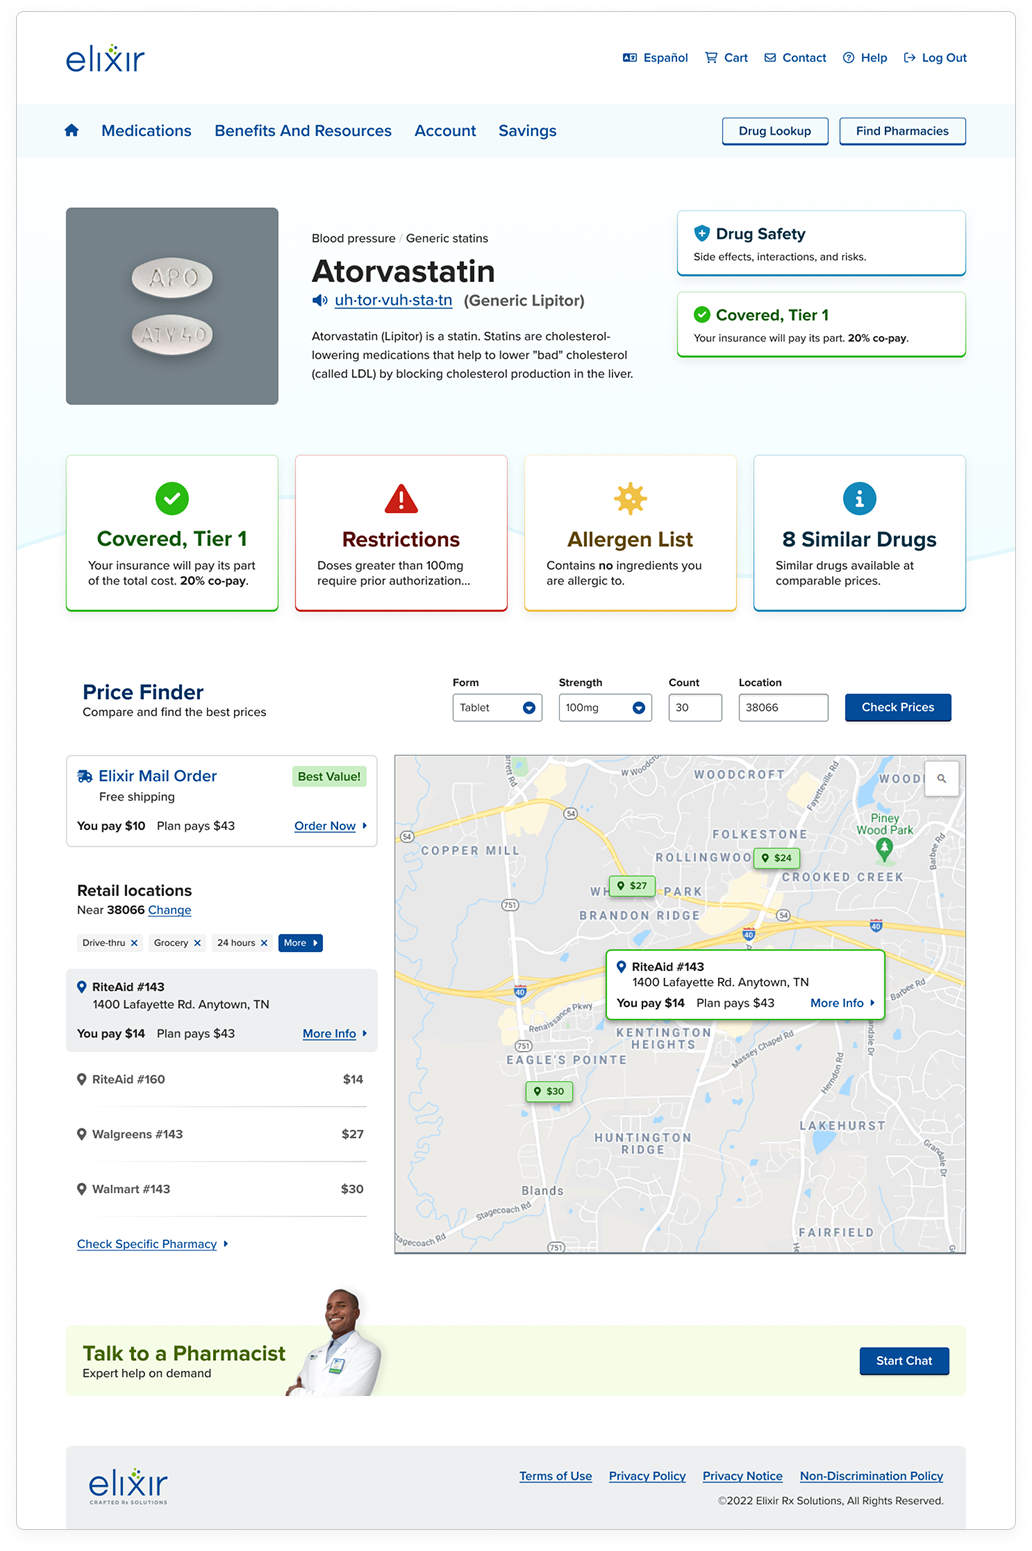Select the $24 price pin on map
The height and width of the screenshot is (1551, 1032).
776,858
